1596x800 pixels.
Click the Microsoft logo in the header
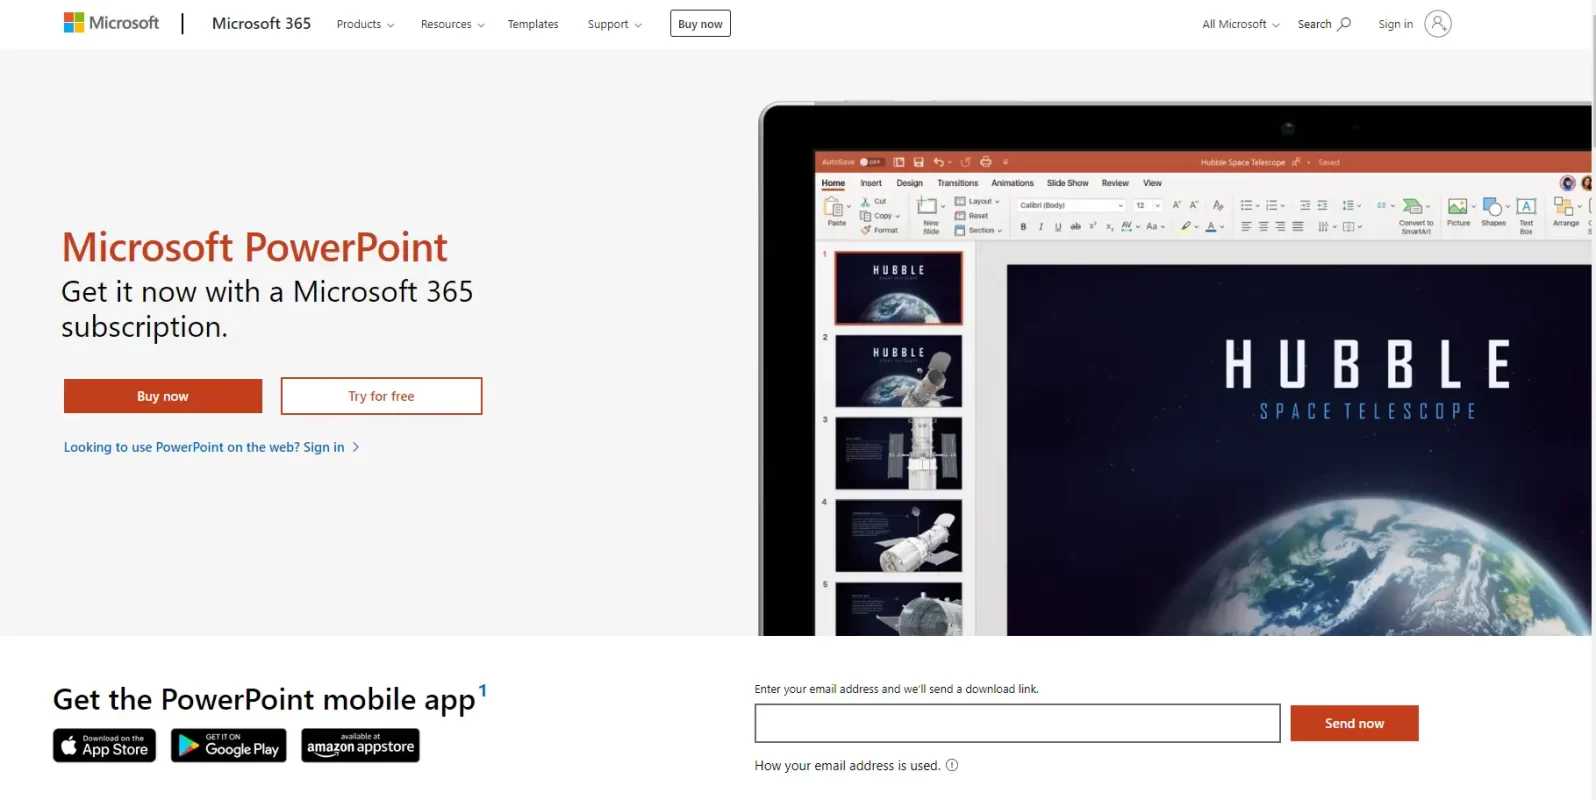(x=111, y=23)
